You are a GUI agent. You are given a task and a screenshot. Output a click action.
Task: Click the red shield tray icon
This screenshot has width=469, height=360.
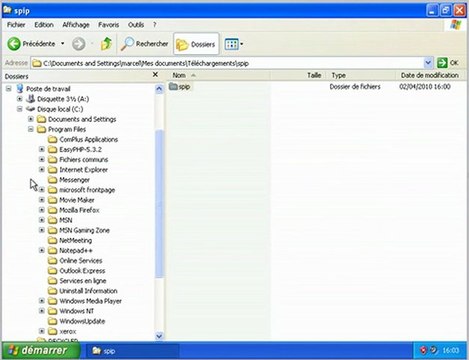(x=423, y=350)
